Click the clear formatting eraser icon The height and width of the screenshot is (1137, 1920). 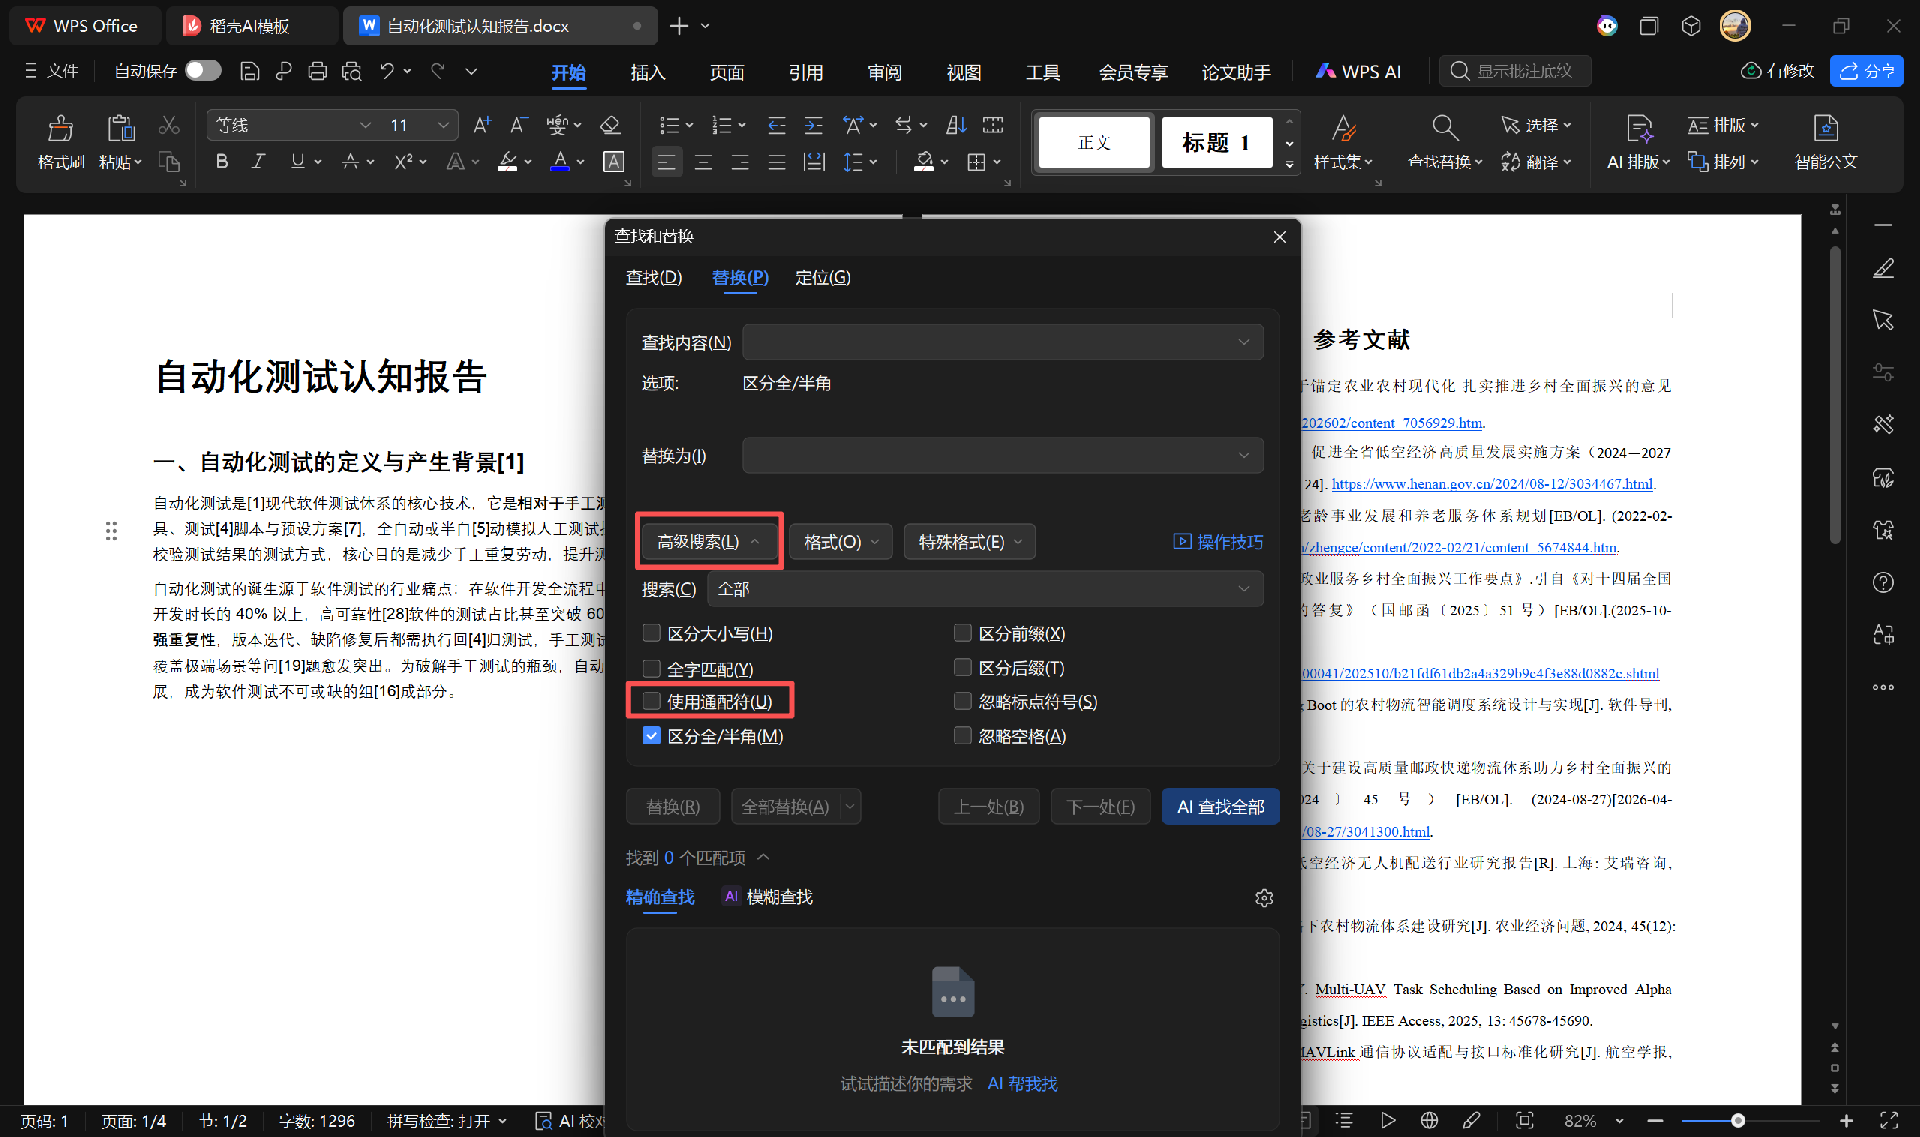610,125
